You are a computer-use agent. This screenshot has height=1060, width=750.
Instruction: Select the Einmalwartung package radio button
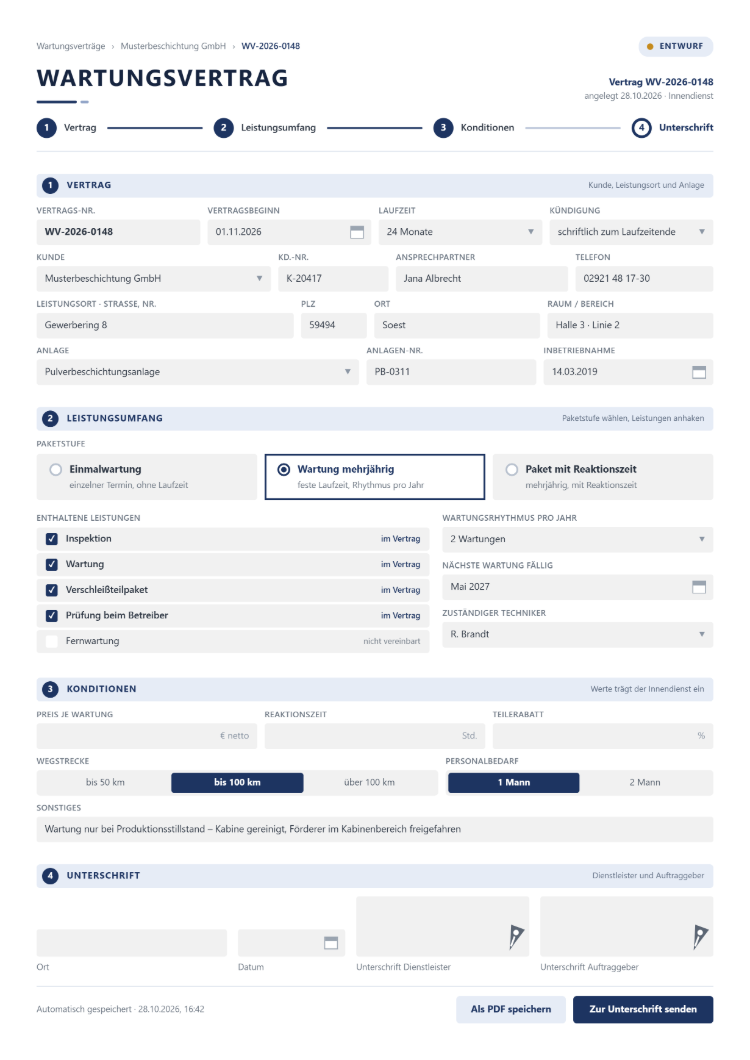pyautogui.click(x=55, y=470)
